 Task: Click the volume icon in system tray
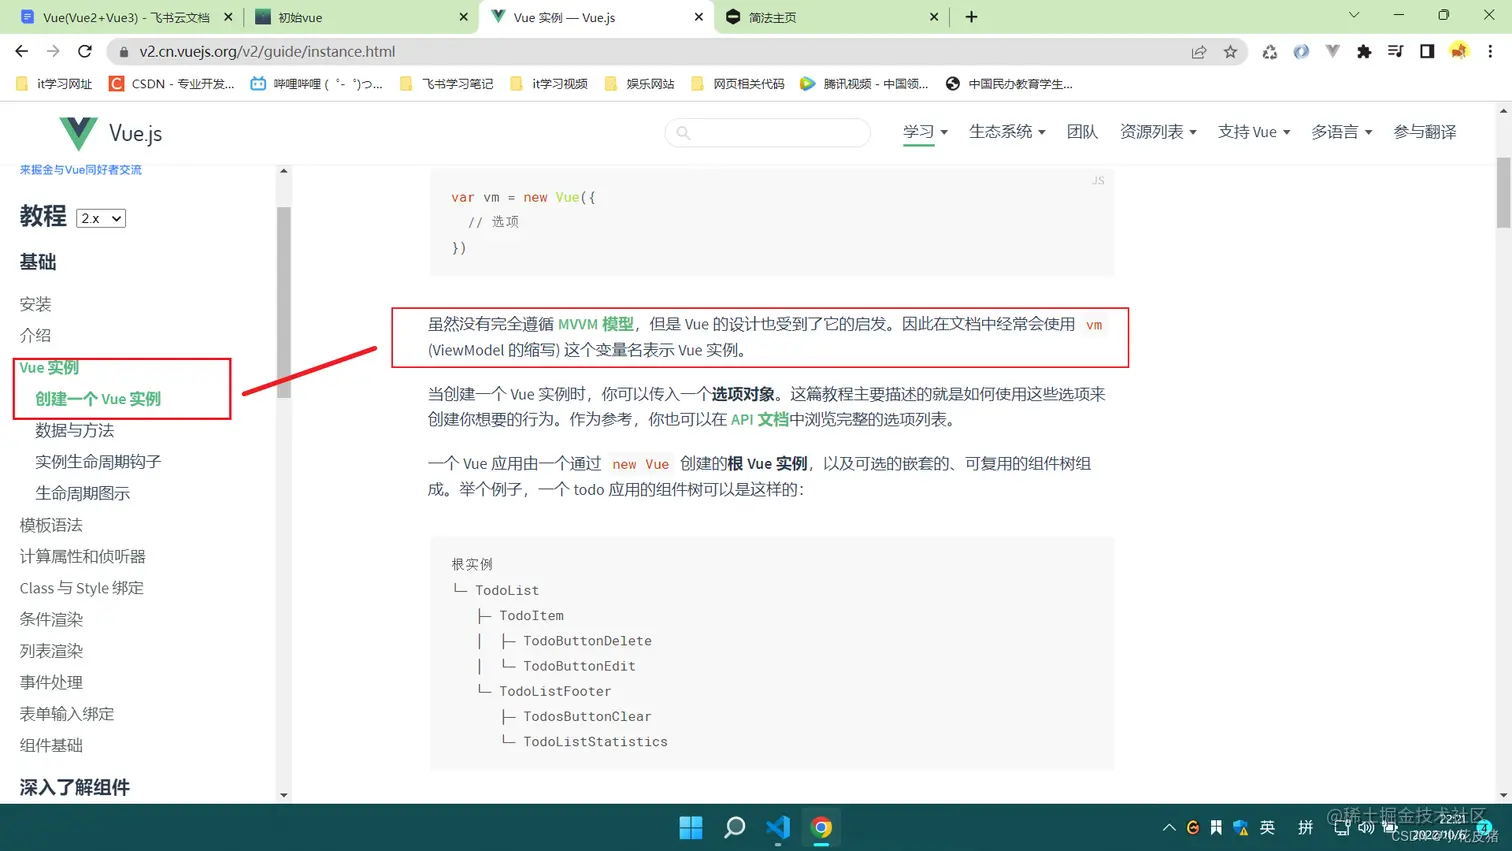pyautogui.click(x=1367, y=827)
